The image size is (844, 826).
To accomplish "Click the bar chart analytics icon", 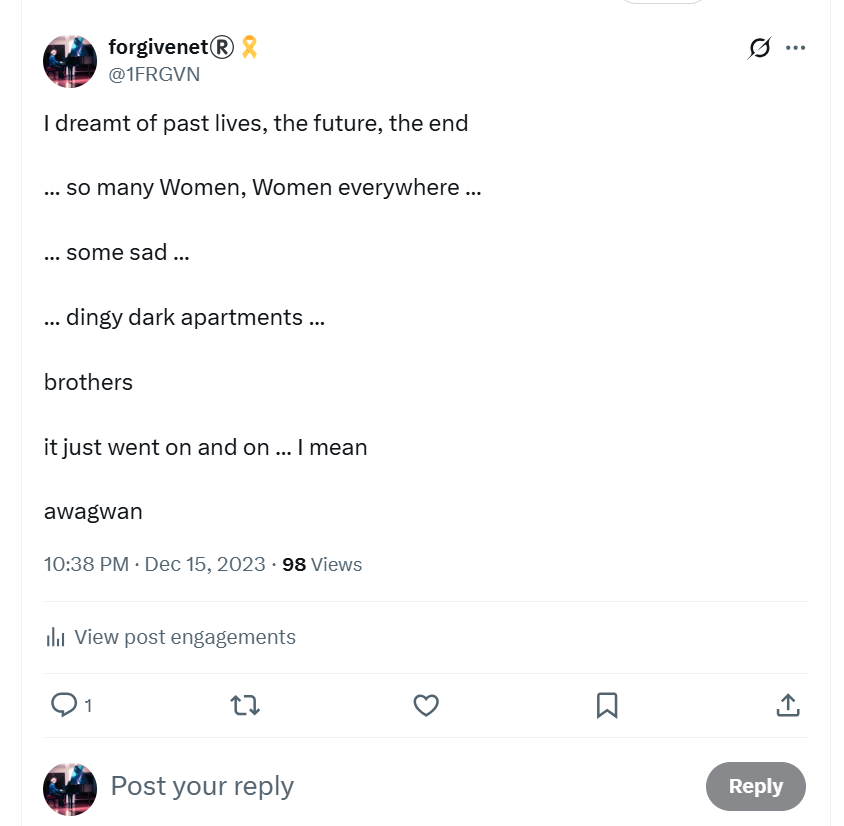I will 55,637.
